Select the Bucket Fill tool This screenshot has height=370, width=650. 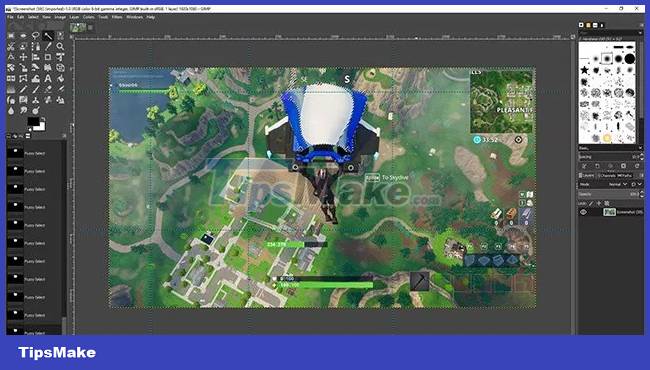click(61, 78)
